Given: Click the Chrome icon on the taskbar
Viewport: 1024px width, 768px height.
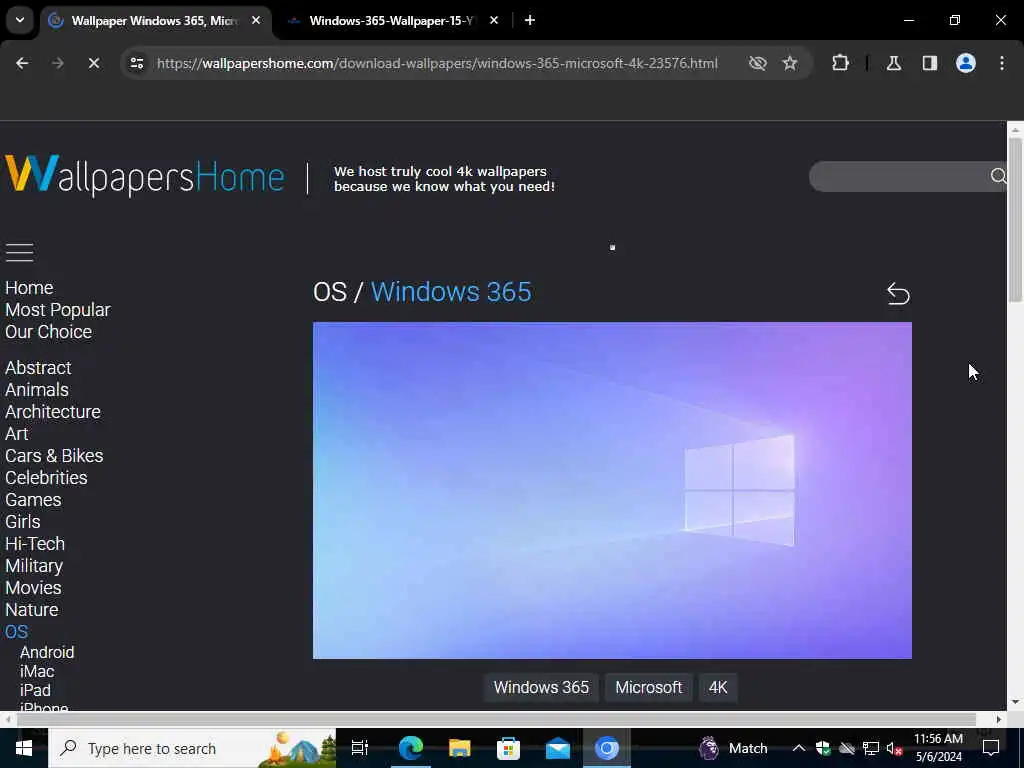Looking at the screenshot, I should [x=607, y=748].
